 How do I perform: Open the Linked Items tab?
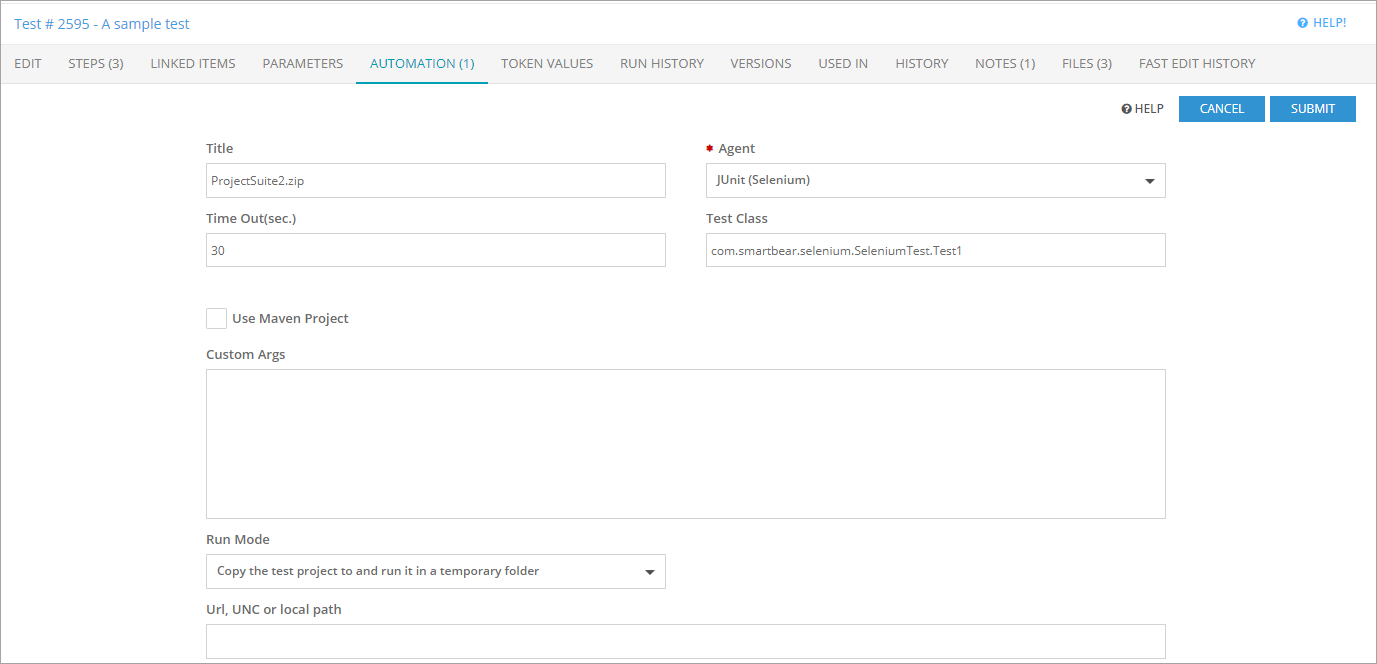tap(193, 63)
